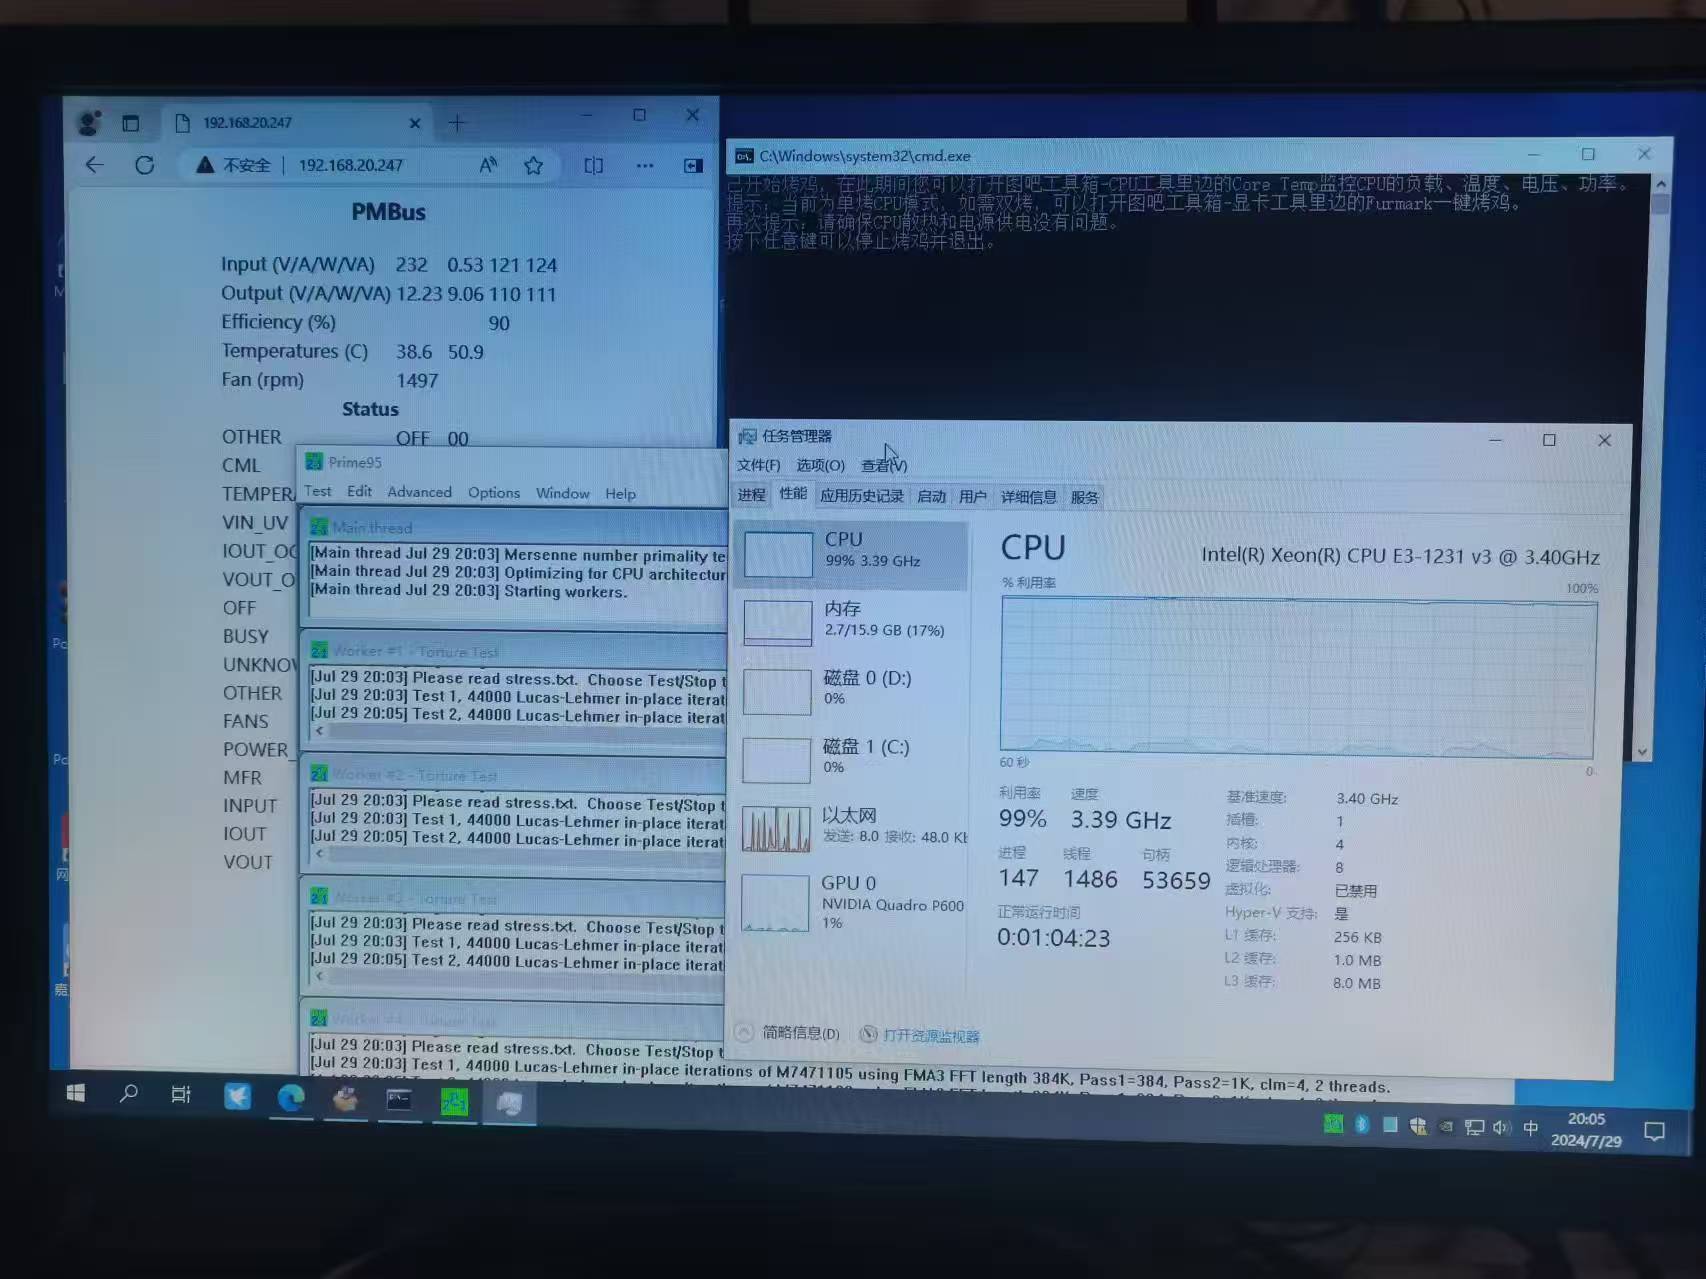Close the 192.168.20.247 browser tab
This screenshot has width=1706, height=1279.
(x=415, y=123)
